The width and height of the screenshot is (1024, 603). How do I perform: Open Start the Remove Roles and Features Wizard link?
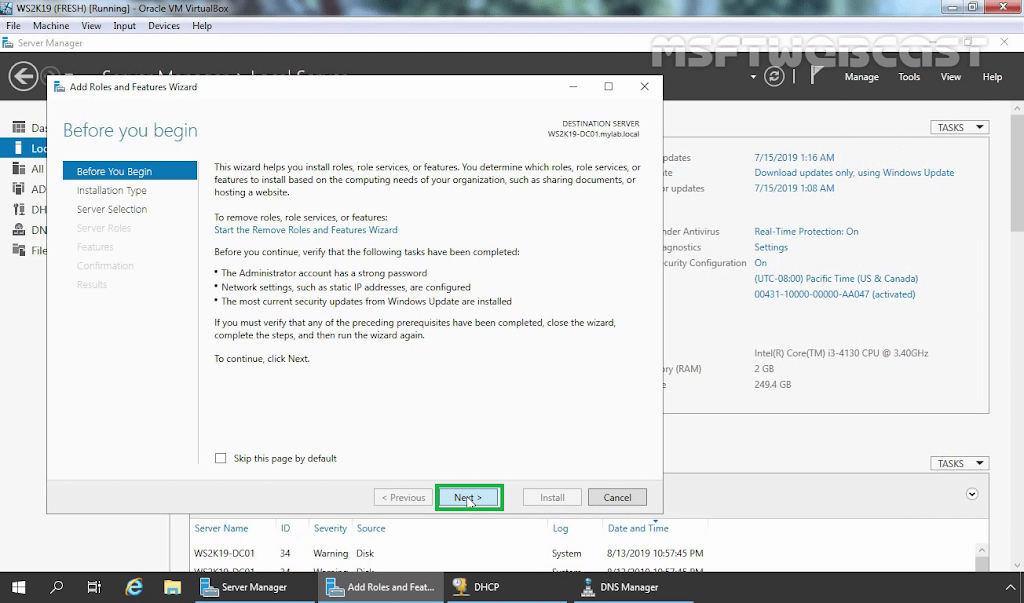306,230
